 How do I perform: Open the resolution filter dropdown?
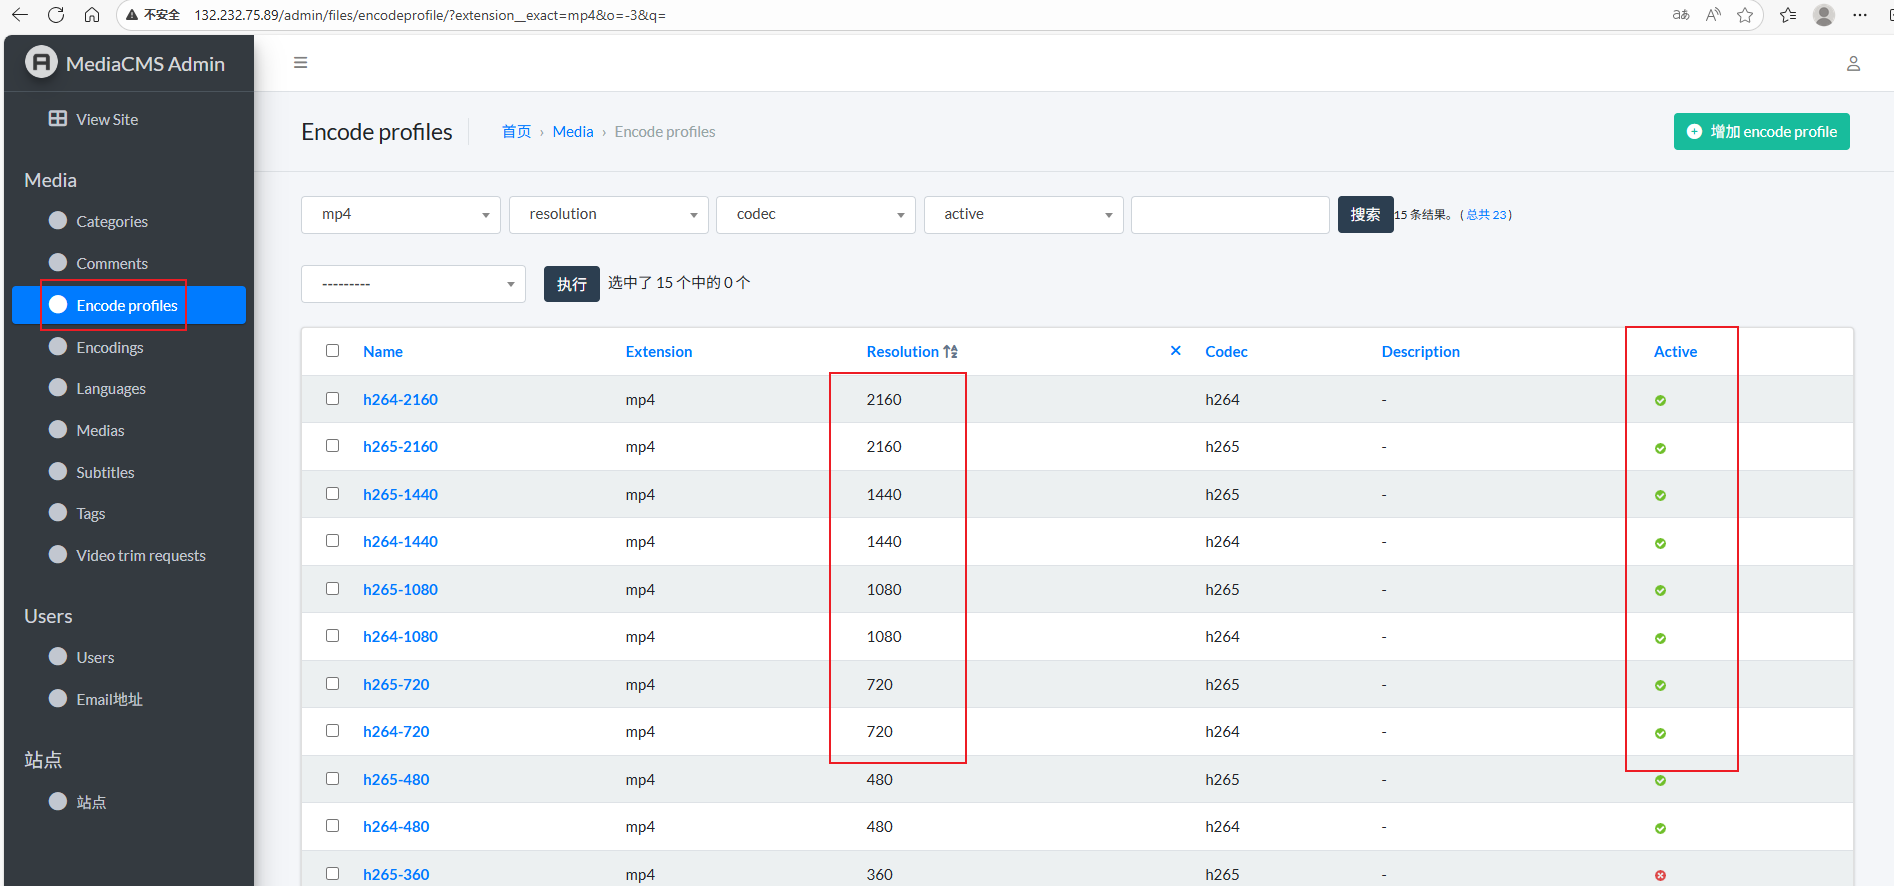coord(608,214)
